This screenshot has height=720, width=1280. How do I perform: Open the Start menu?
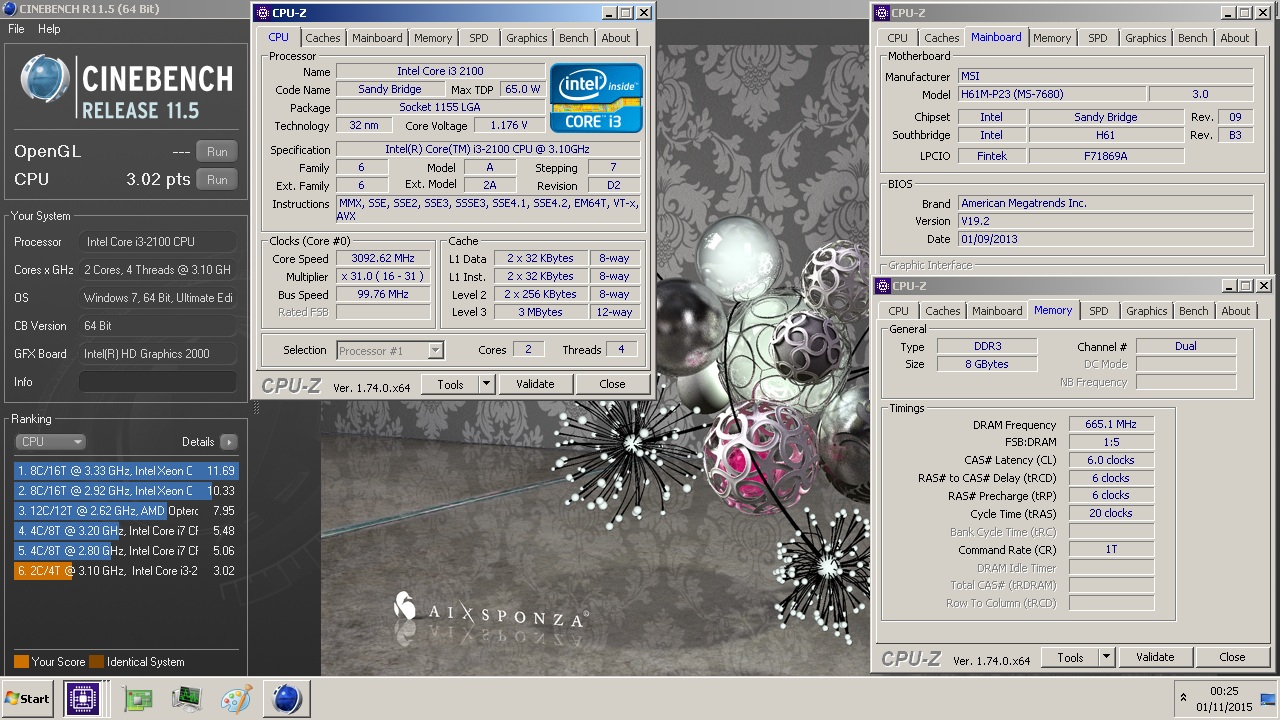pos(28,699)
